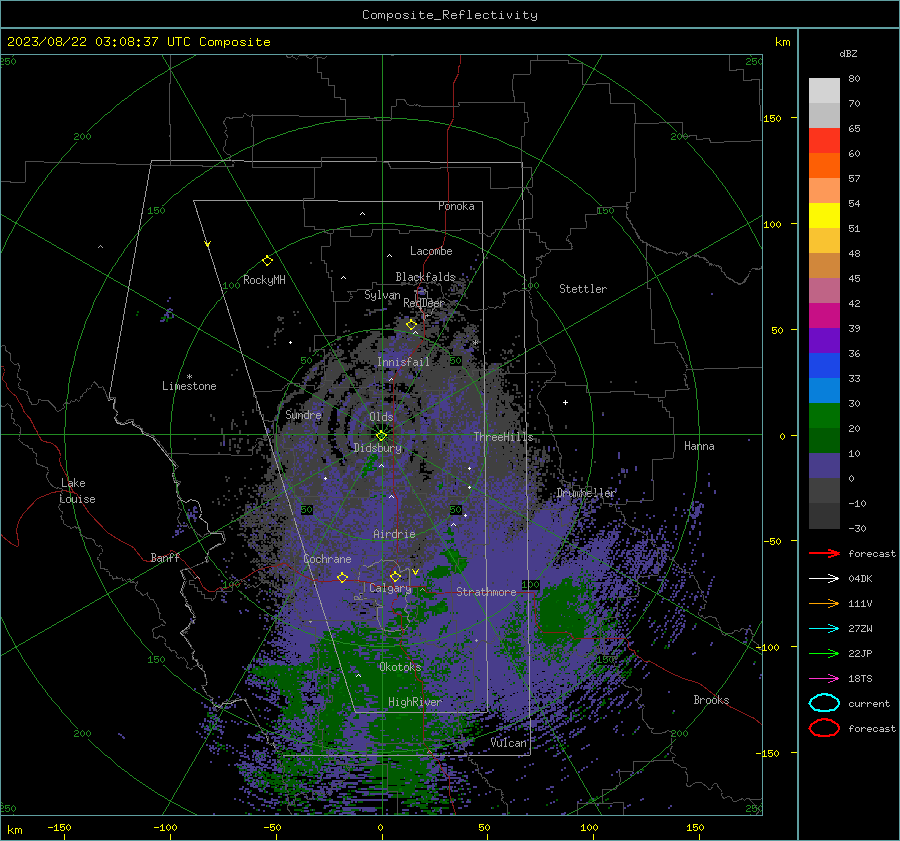Select yellow radar-center marker above Didsbury
This screenshot has height=841, width=900.
pyautogui.click(x=381, y=435)
